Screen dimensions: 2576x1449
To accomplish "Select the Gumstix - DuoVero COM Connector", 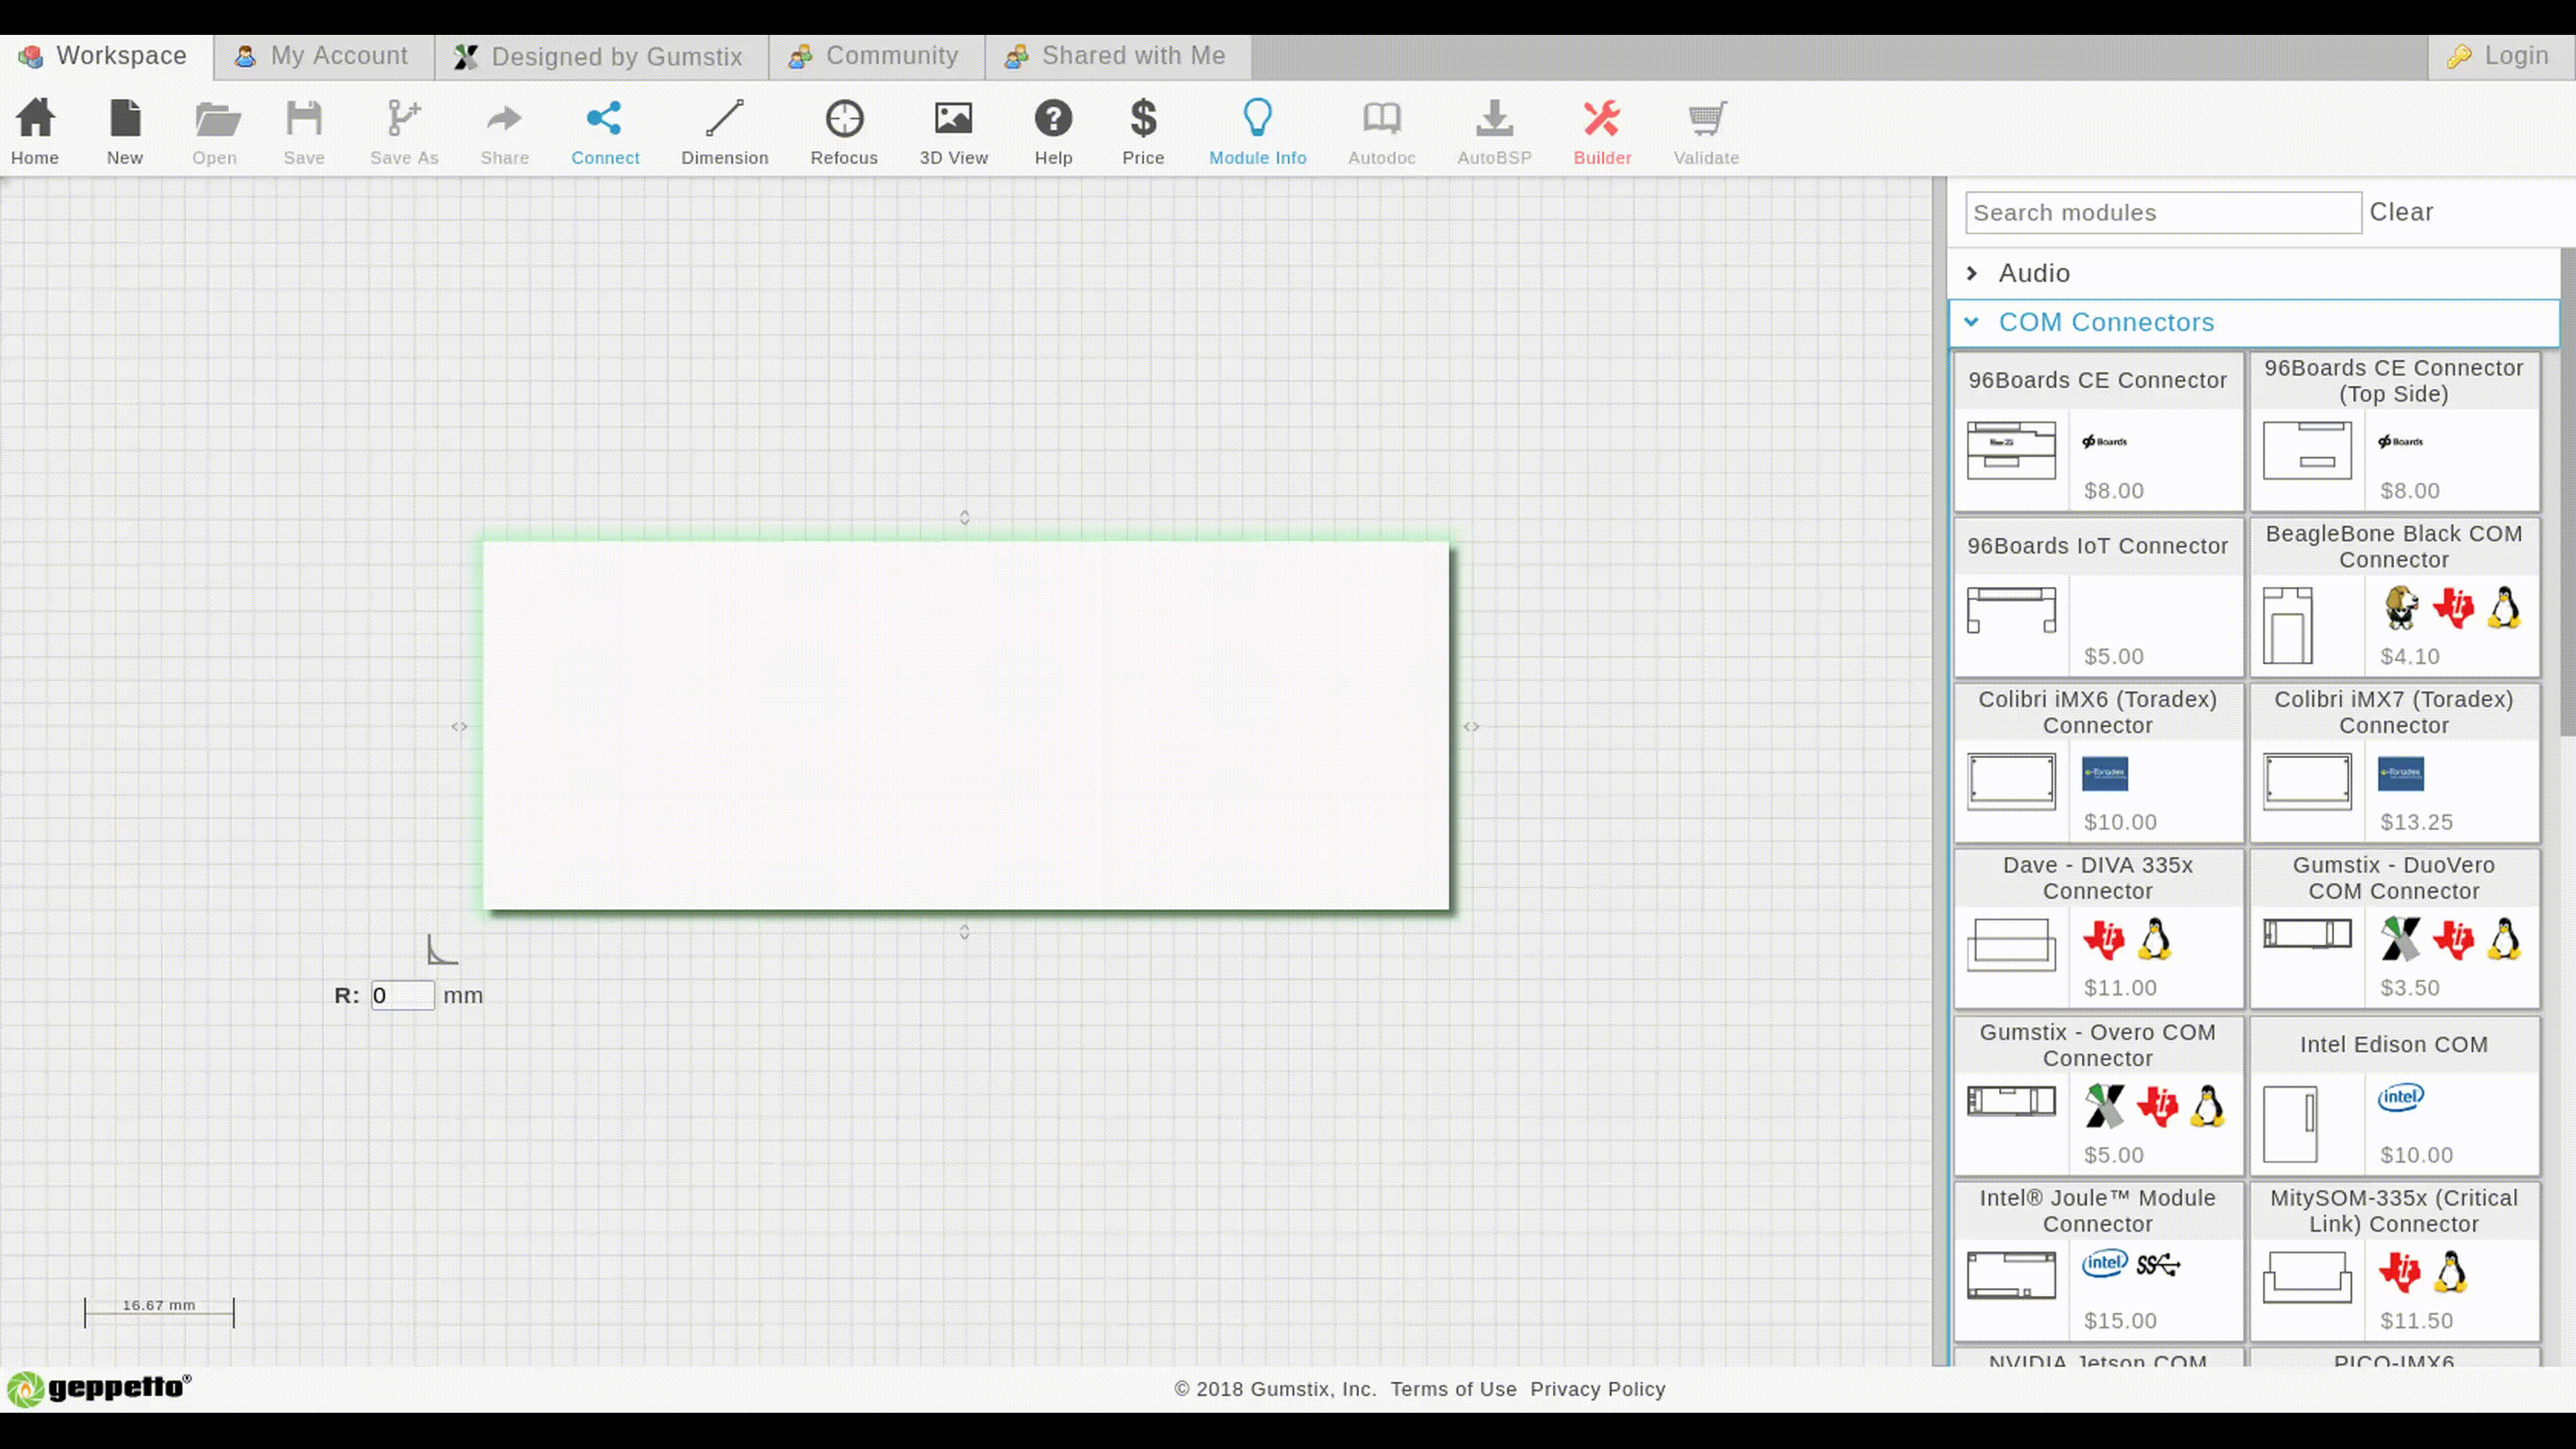I will (x=2394, y=928).
